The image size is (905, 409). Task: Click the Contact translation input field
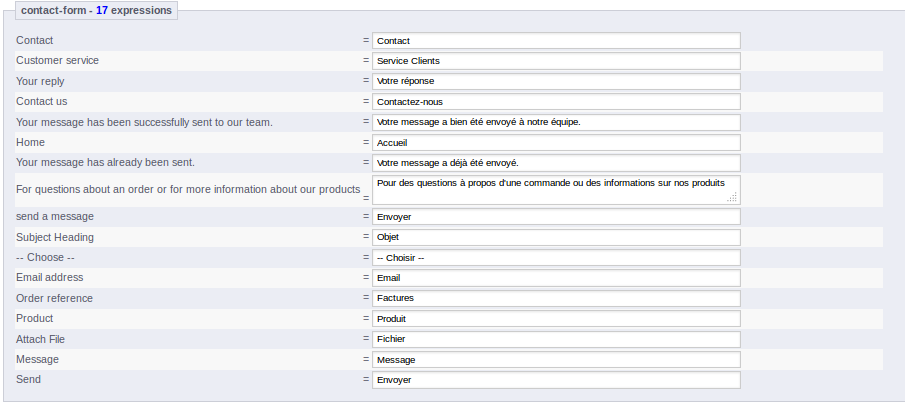coord(555,41)
